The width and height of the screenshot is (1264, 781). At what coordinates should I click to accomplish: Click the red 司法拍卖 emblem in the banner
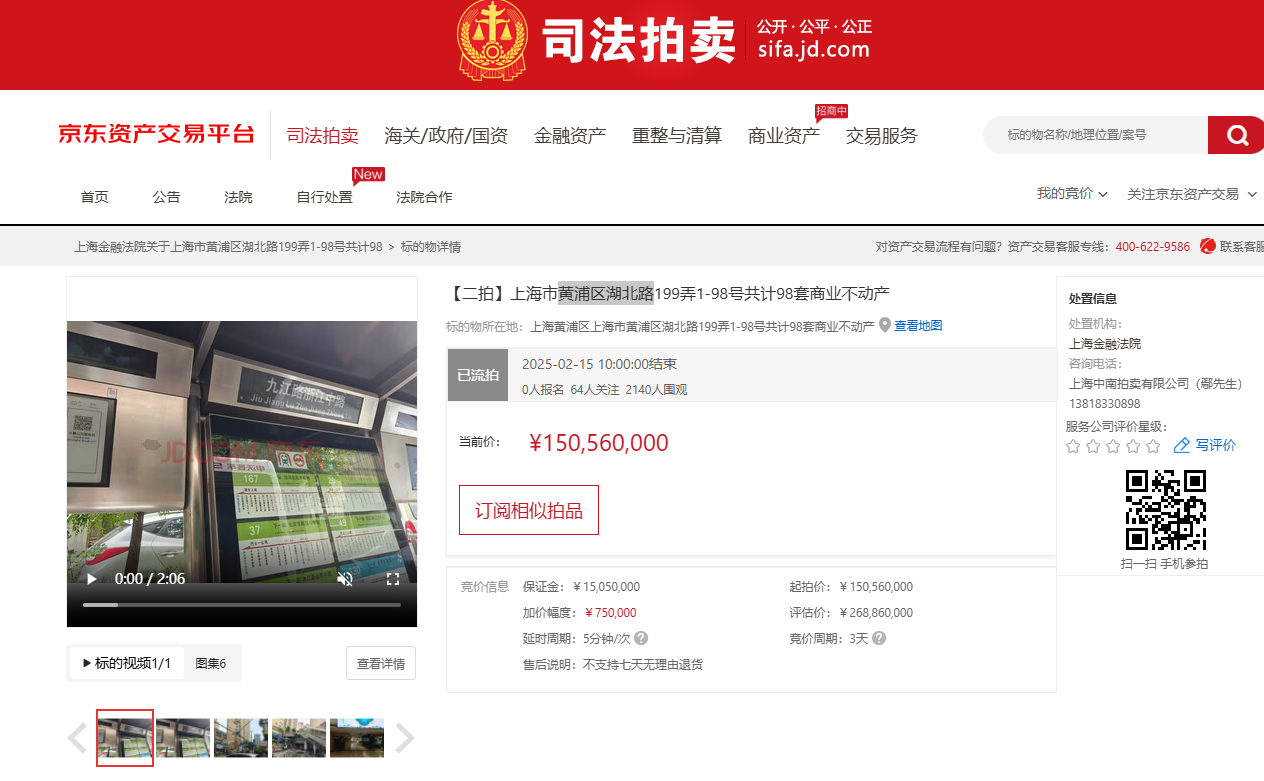[x=492, y=42]
